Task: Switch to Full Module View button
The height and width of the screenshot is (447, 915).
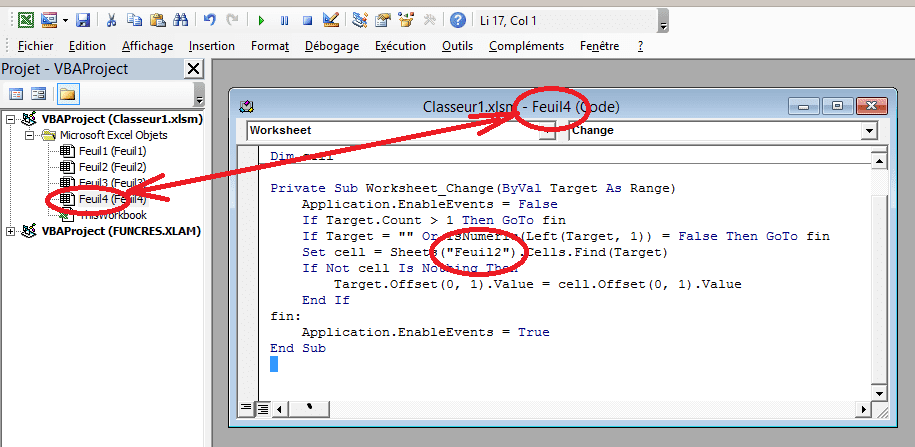Action: pyautogui.click(x=263, y=408)
